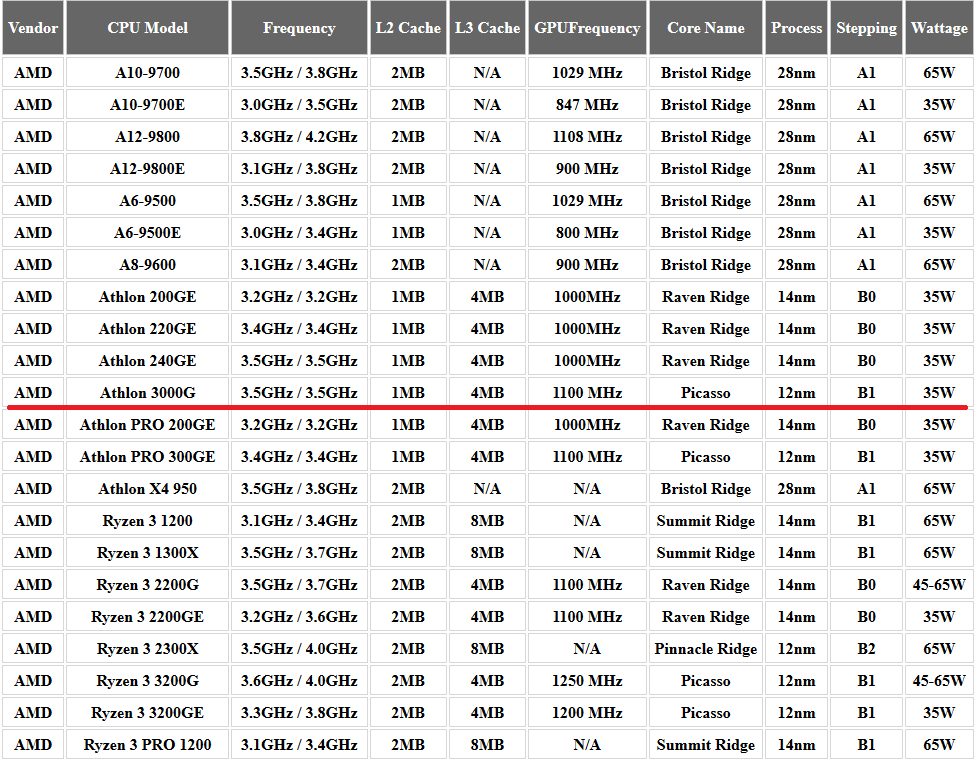Image resolution: width=976 pixels, height=760 pixels.
Task: Click the 800 MHz GPU frequency cell
Action: click(587, 233)
